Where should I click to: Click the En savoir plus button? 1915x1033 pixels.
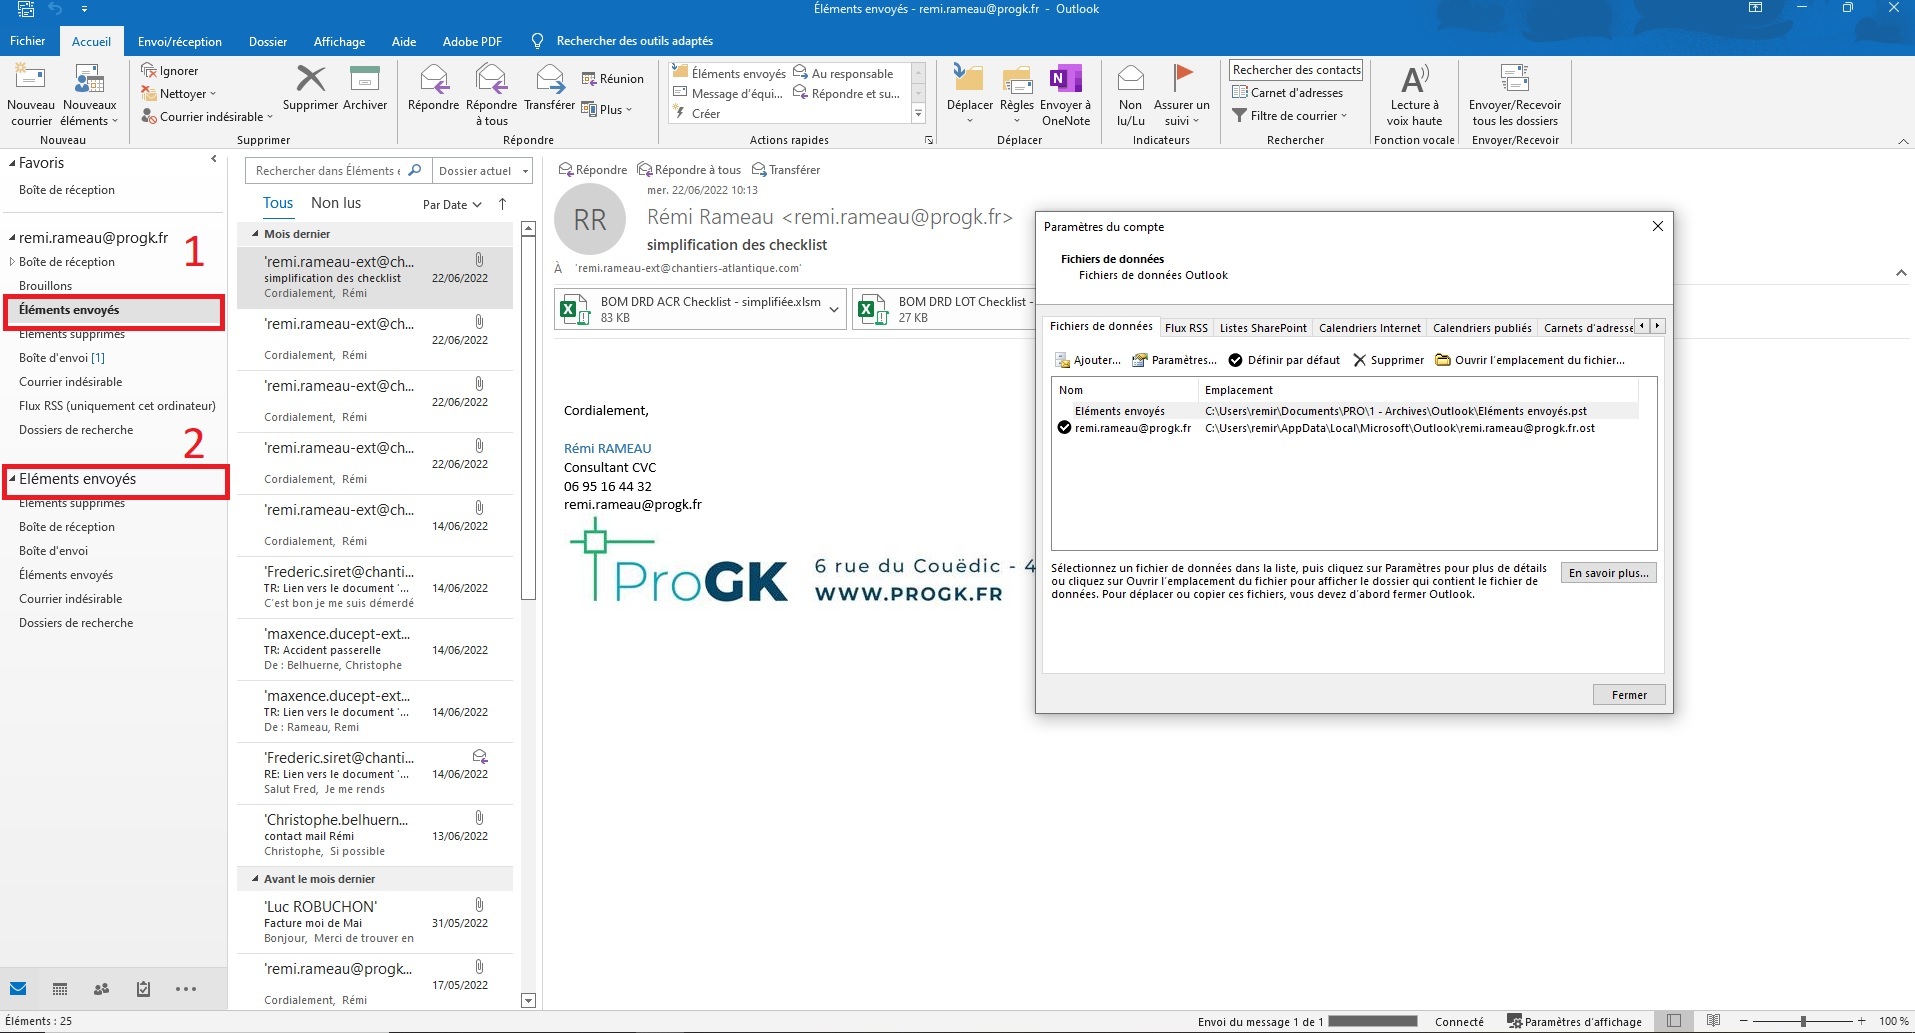pos(1608,573)
